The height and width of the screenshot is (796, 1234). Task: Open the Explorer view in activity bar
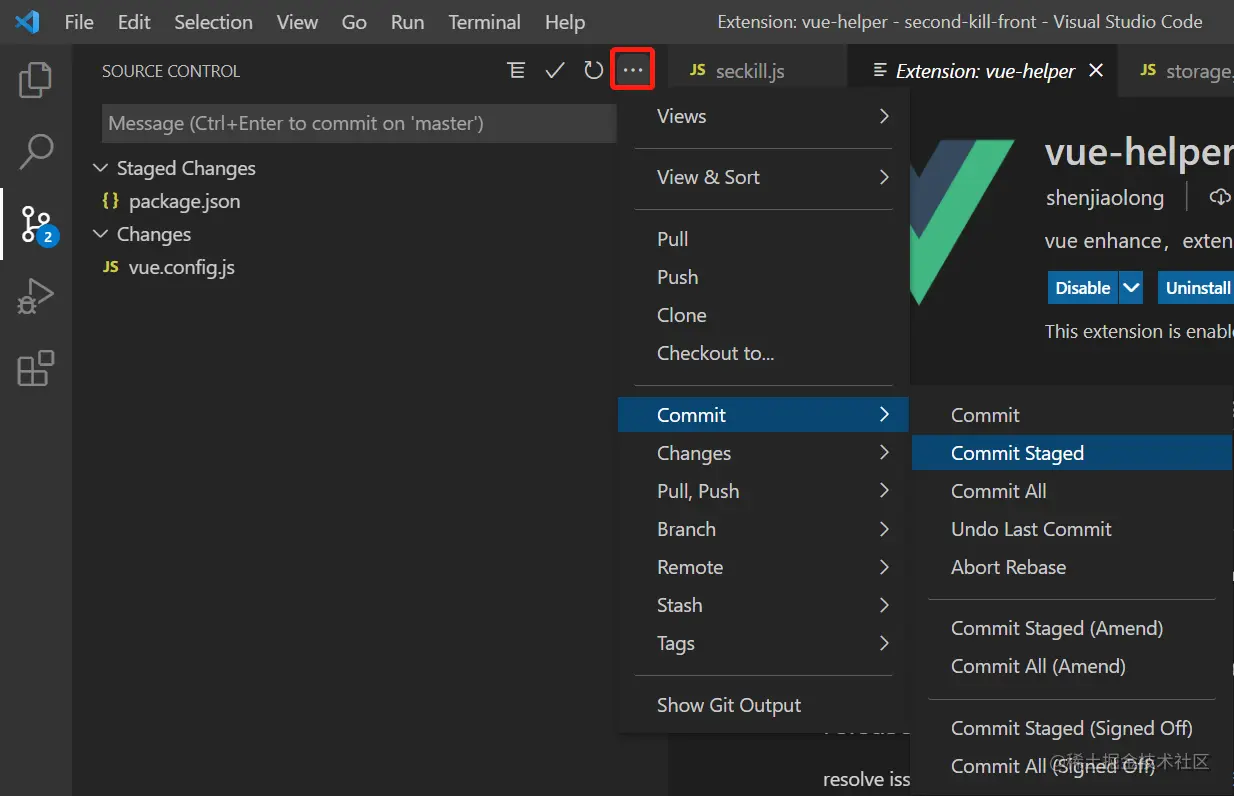[x=36, y=81]
